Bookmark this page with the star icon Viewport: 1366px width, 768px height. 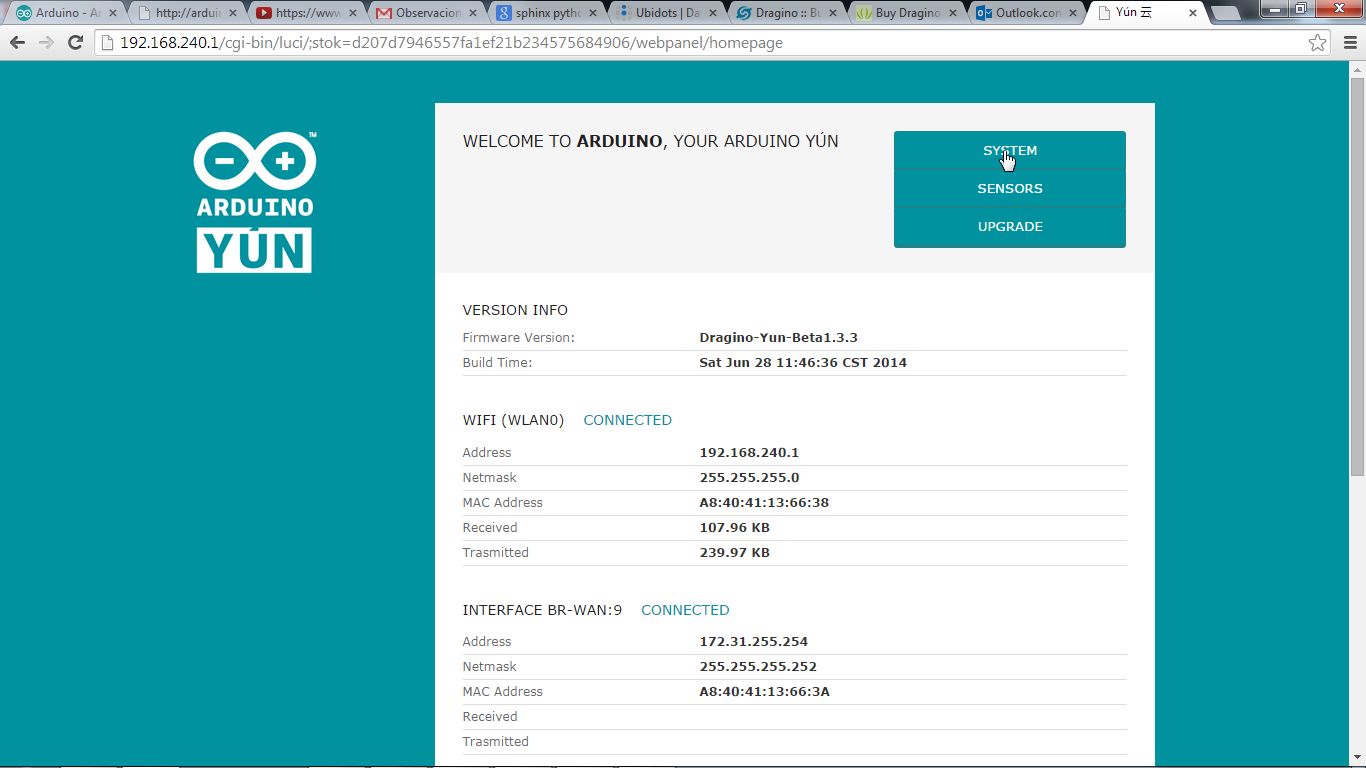(x=1318, y=43)
